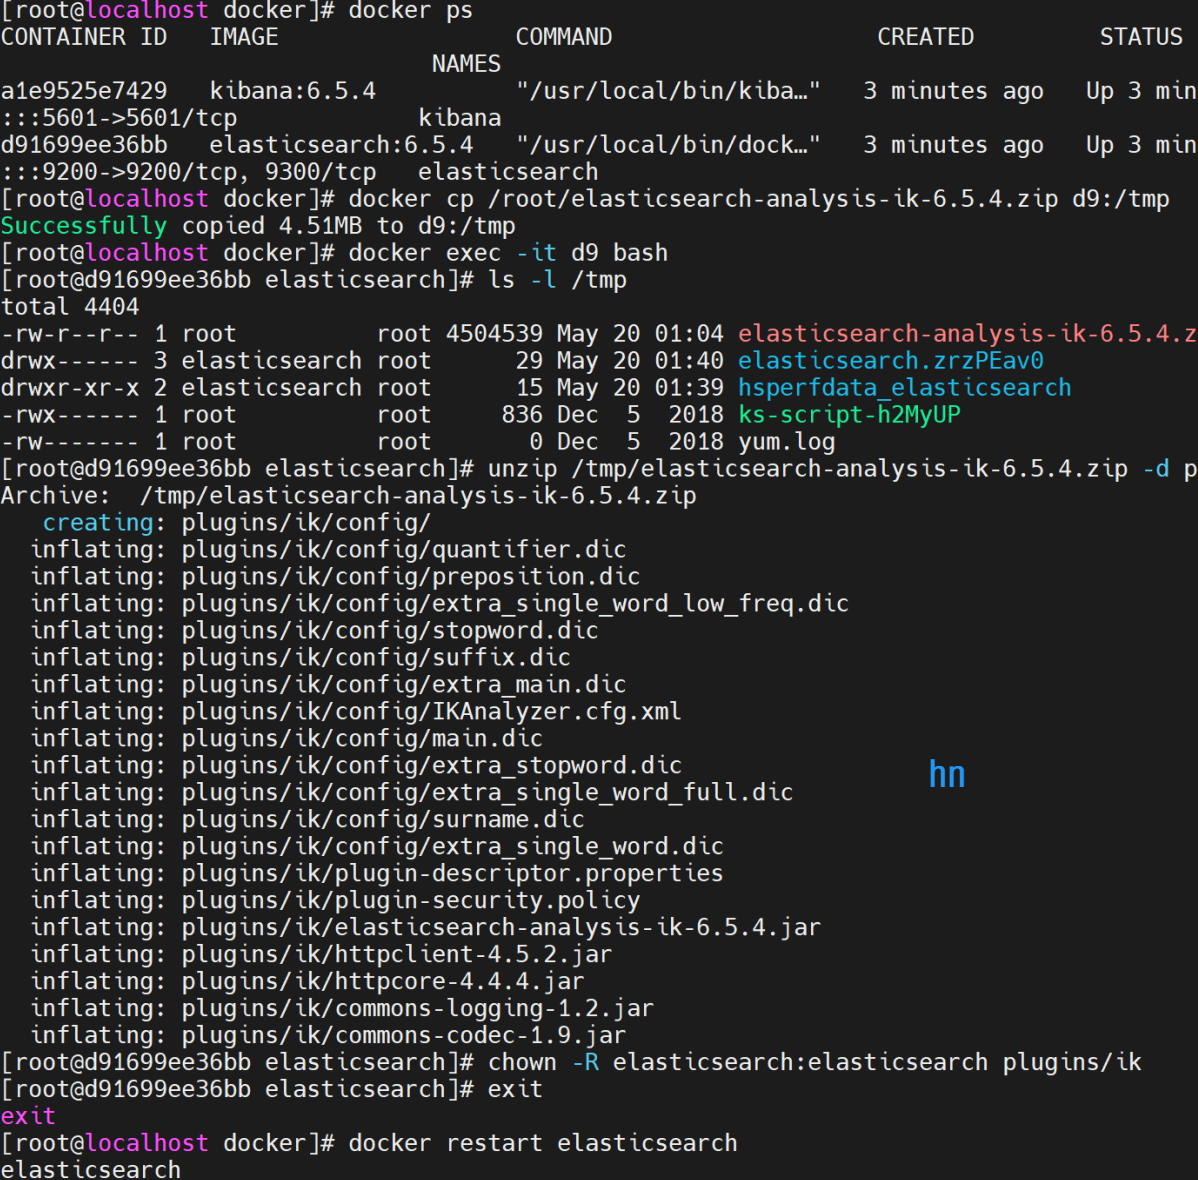Click the STATUS column header

point(1141,37)
